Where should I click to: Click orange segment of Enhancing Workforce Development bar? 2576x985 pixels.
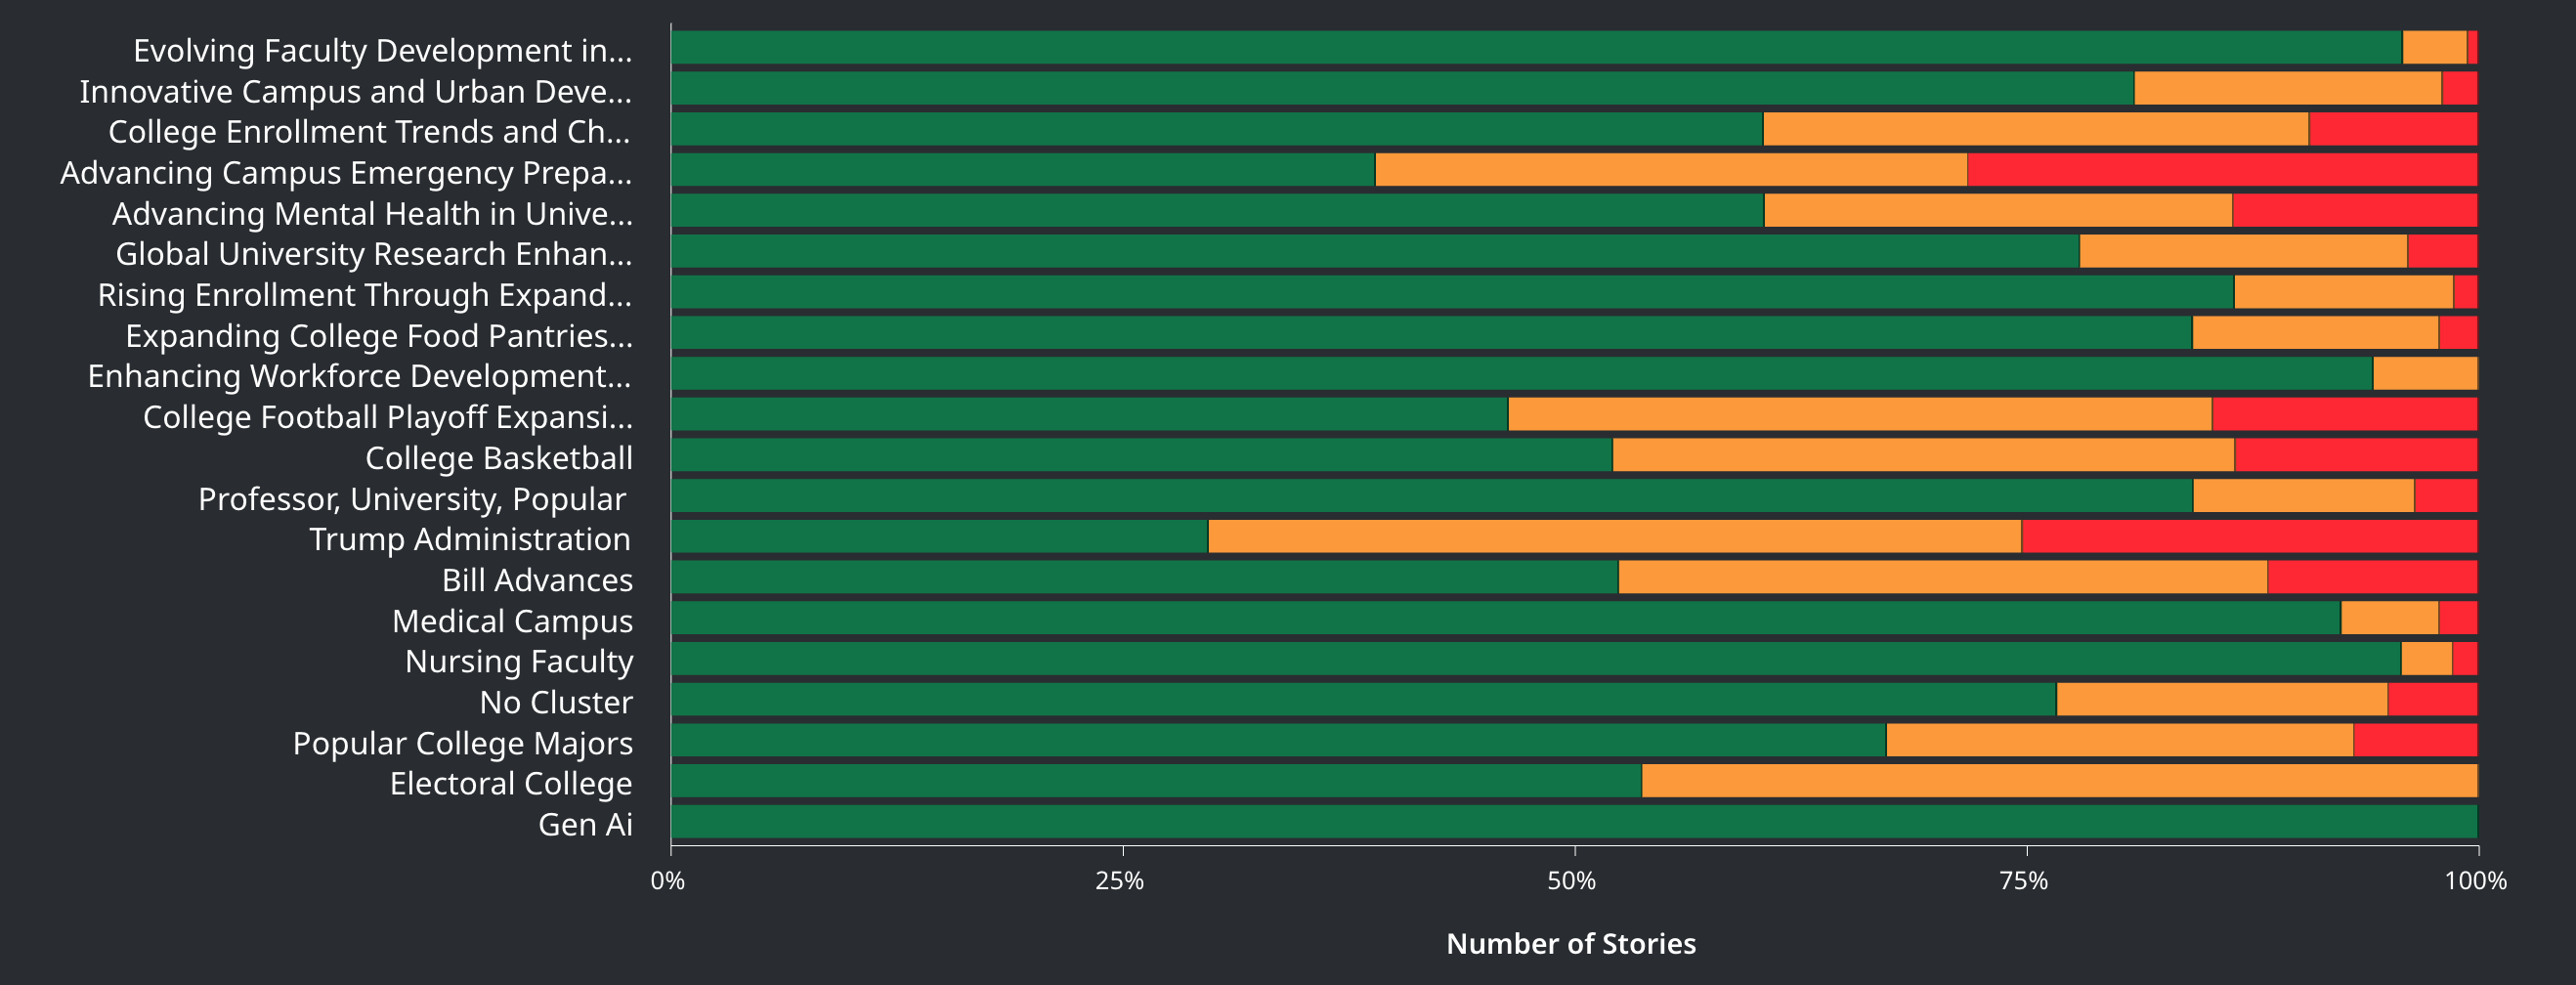point(2424,374)
